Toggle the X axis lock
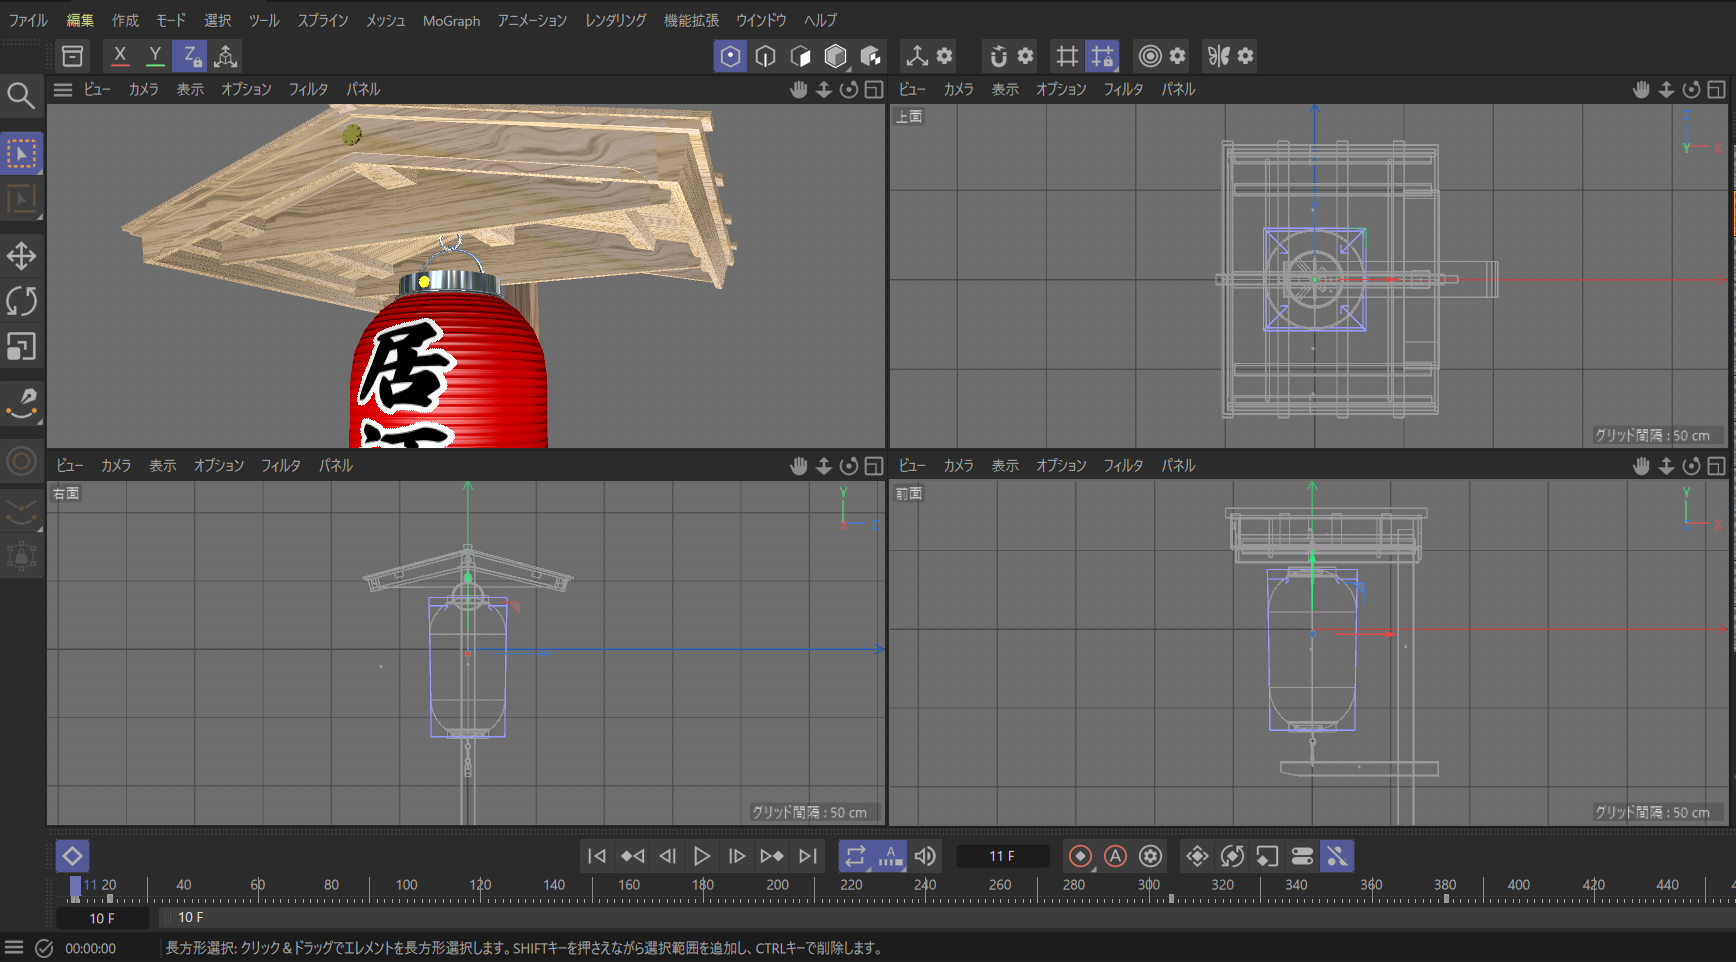 click(x=120, y=56)
